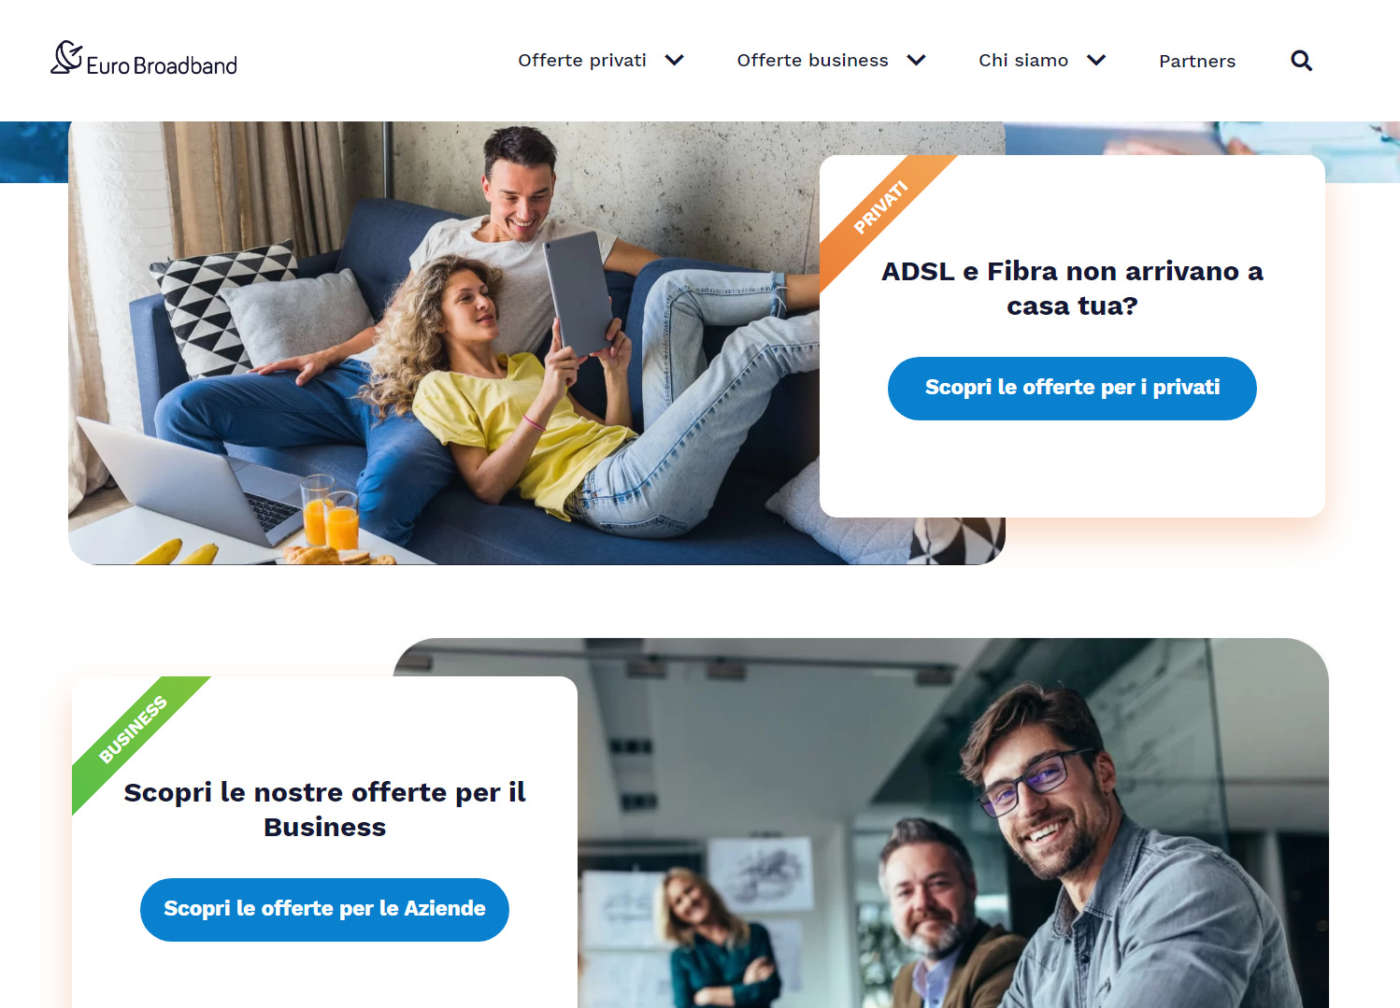The width and height of the screenshot is (1400, 1008).
Task: Open the Chi siamo menu item
Action: 1023,60
